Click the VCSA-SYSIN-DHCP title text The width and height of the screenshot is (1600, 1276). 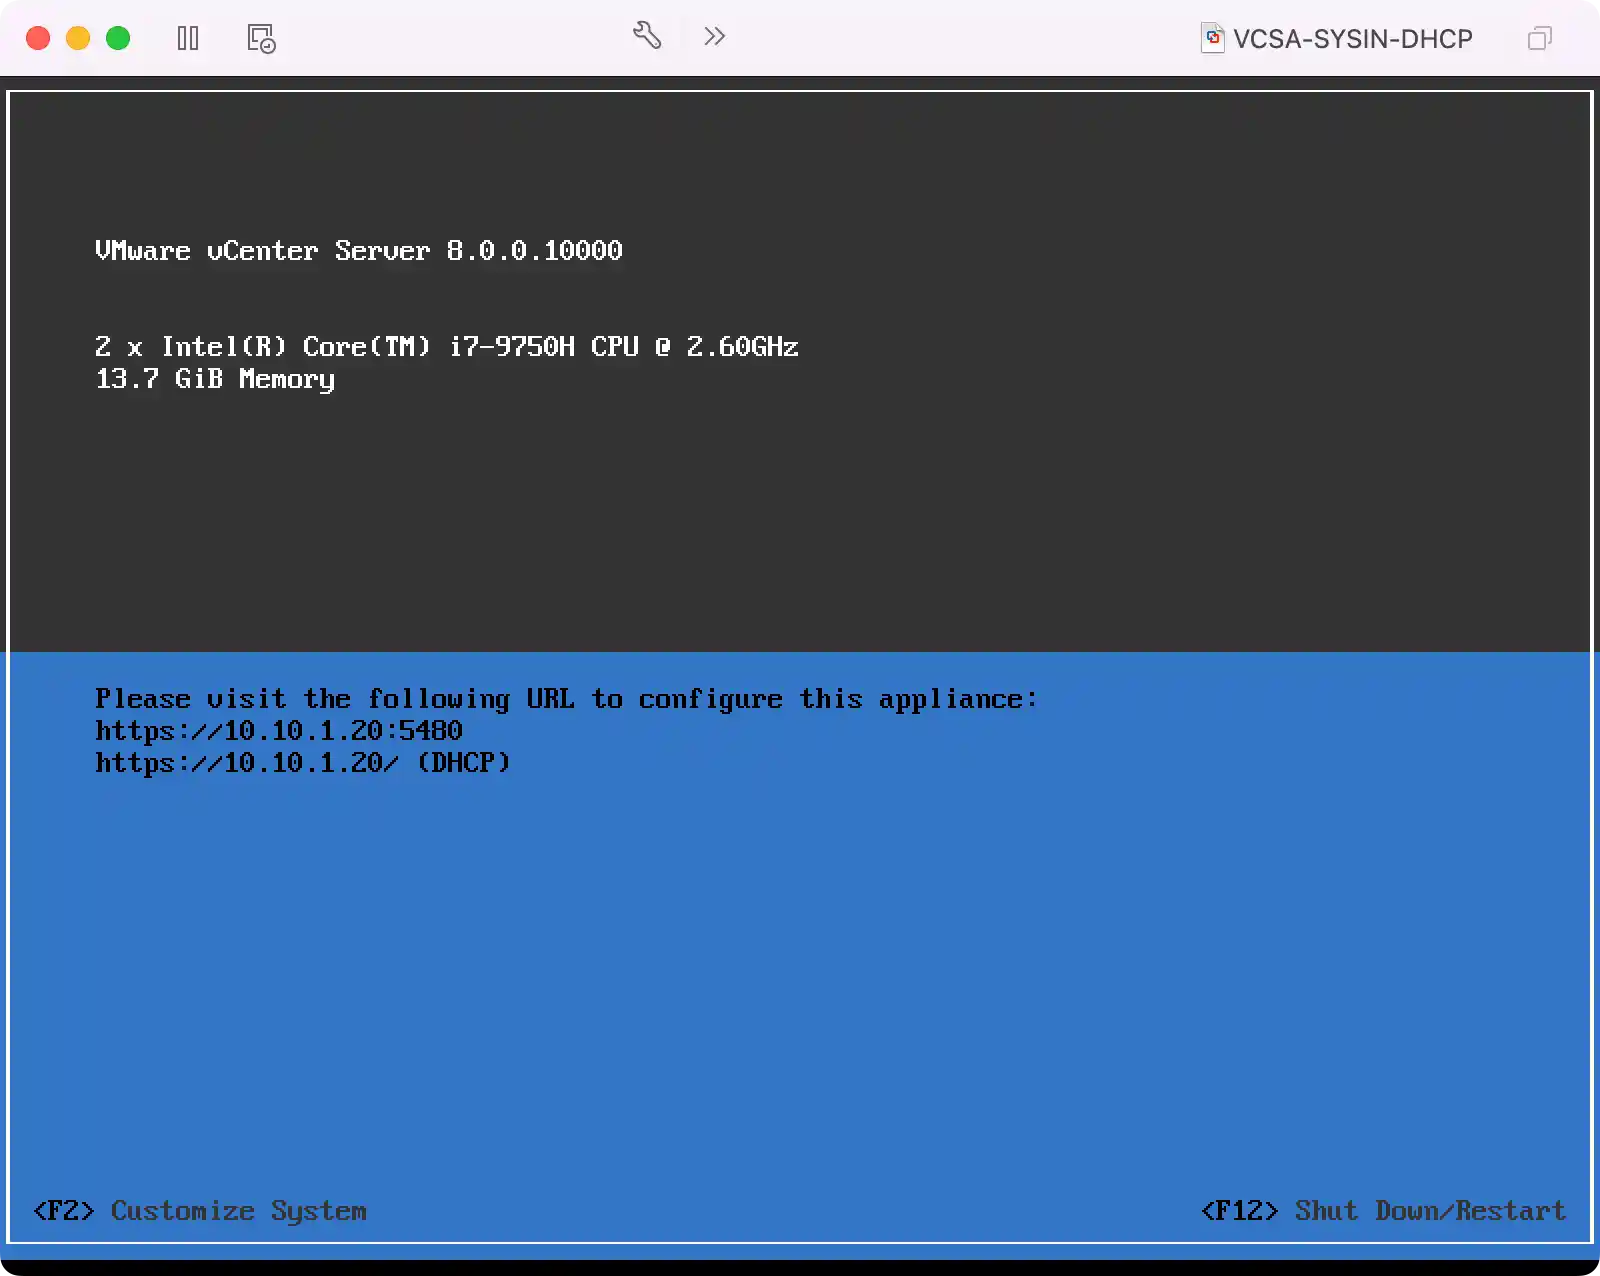pos(1352,39)
